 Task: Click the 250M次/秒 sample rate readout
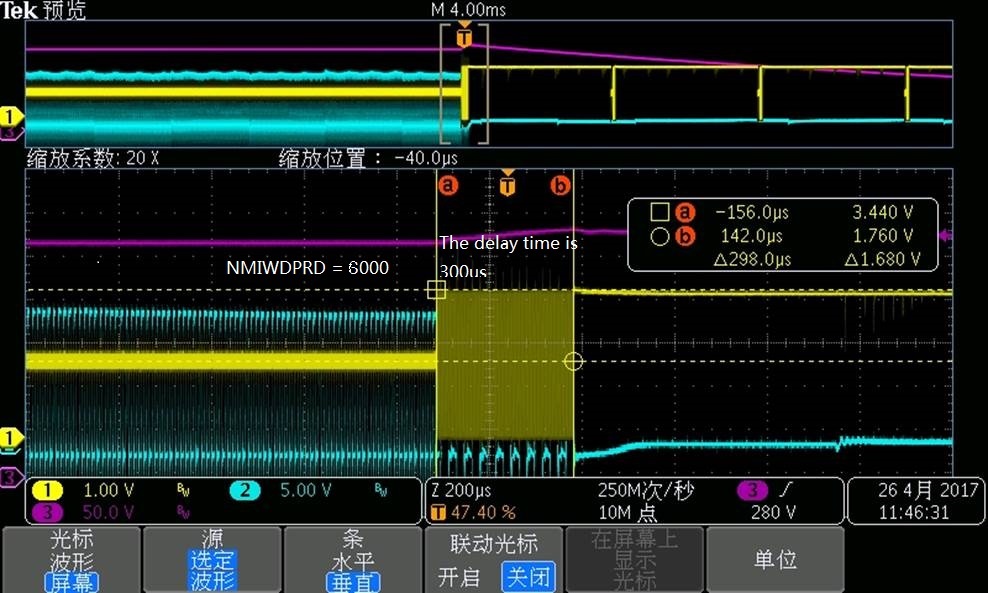(x=645, y=490)
